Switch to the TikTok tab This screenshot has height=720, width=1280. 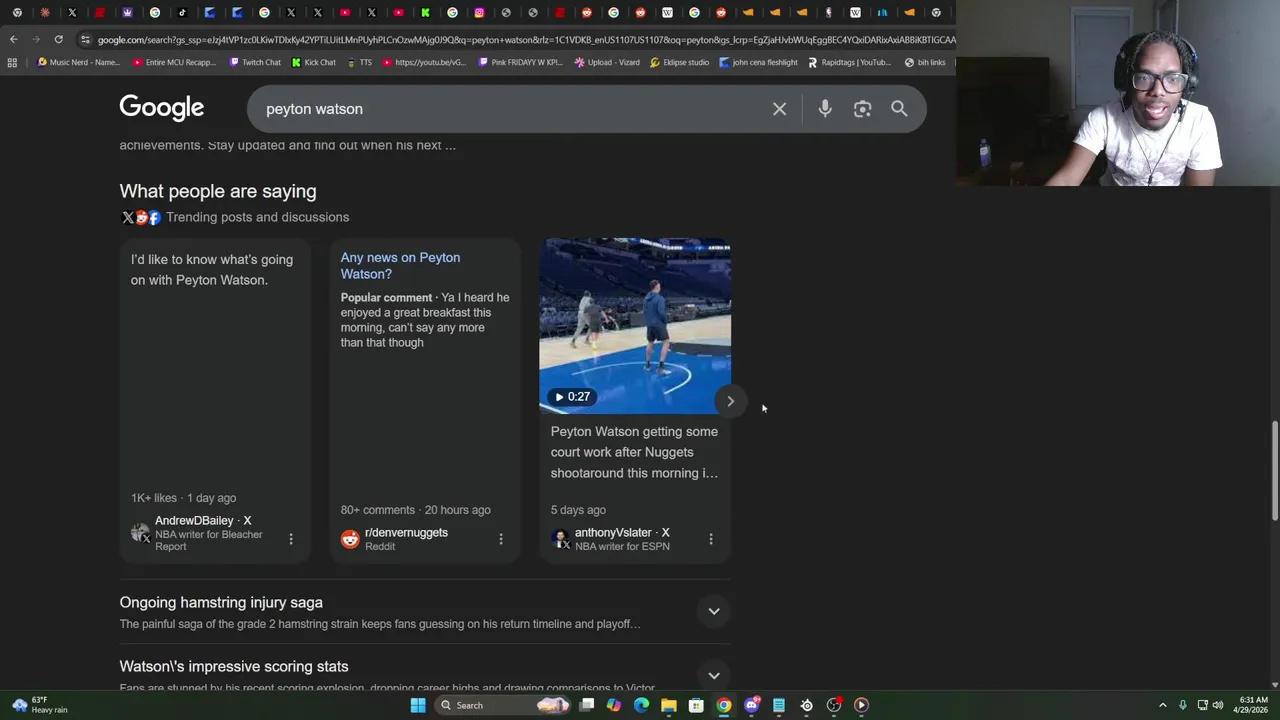tap(182, 12)
